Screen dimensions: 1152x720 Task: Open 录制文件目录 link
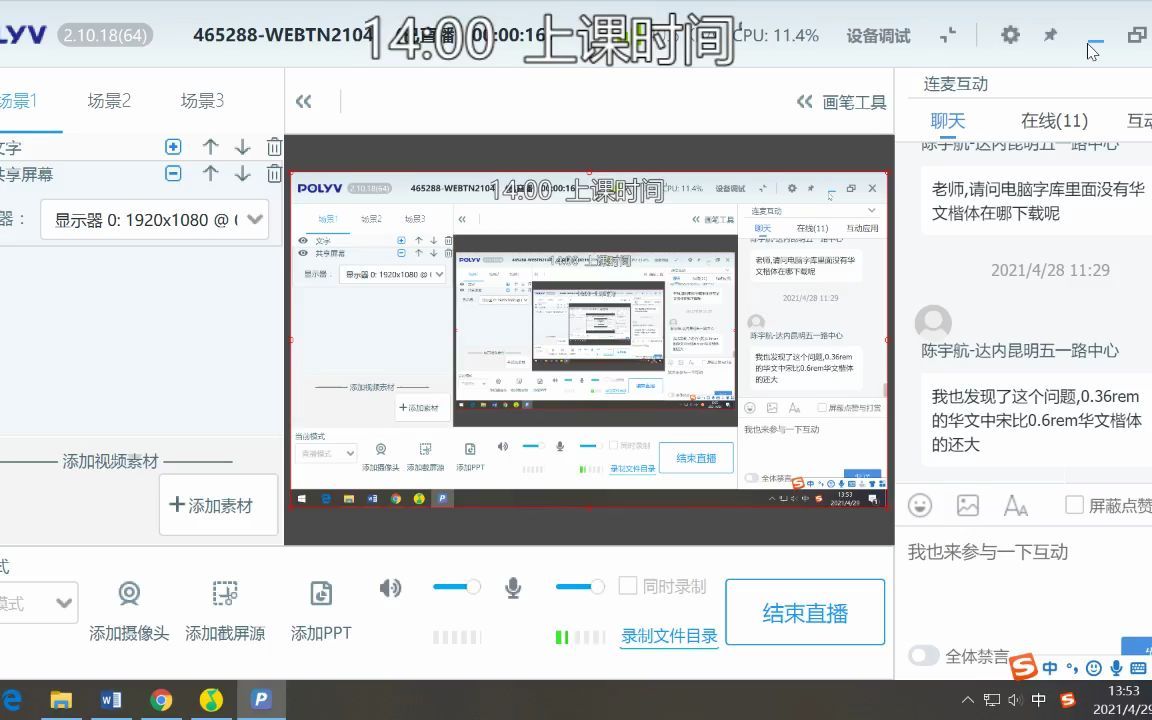pyautogui.click(x=668, y=638)
